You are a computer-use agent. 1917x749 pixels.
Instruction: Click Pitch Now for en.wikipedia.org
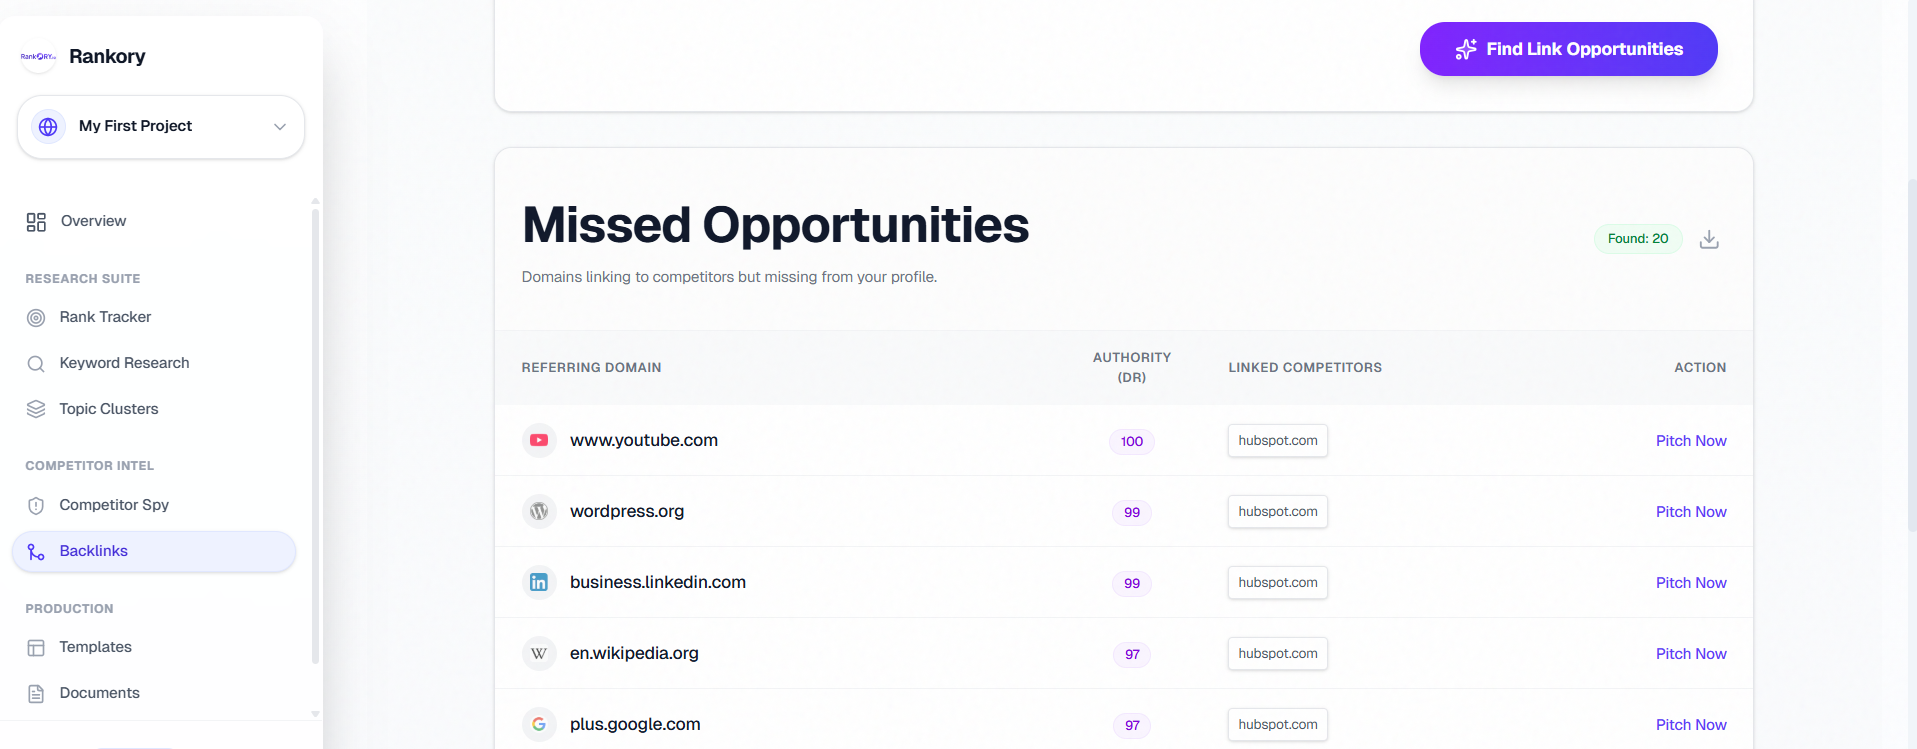coord(1690,654)
